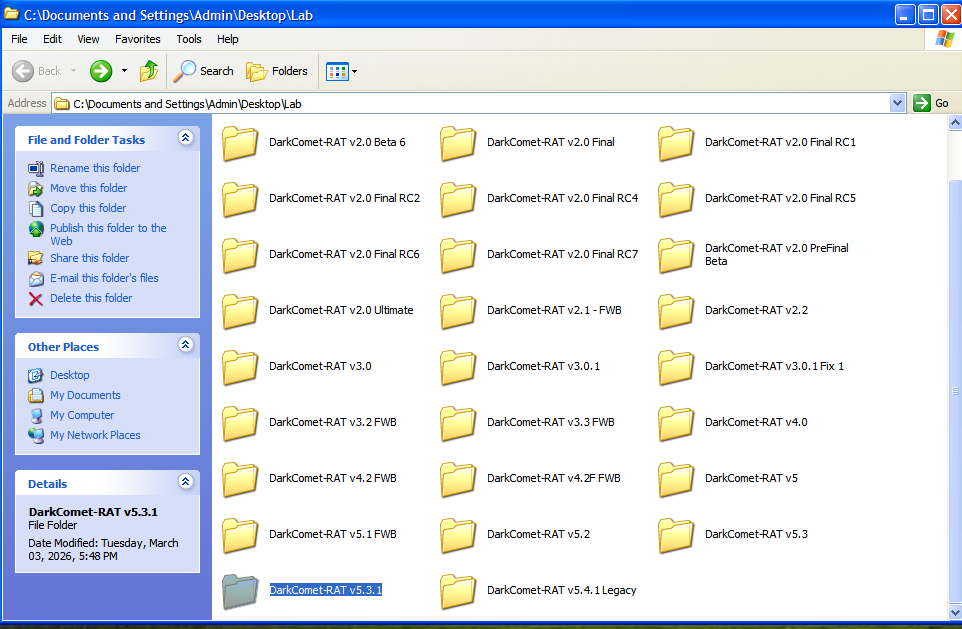Click the Delete this folder red X icon
The image size is (962, 629).
click(x=36, y=298)
